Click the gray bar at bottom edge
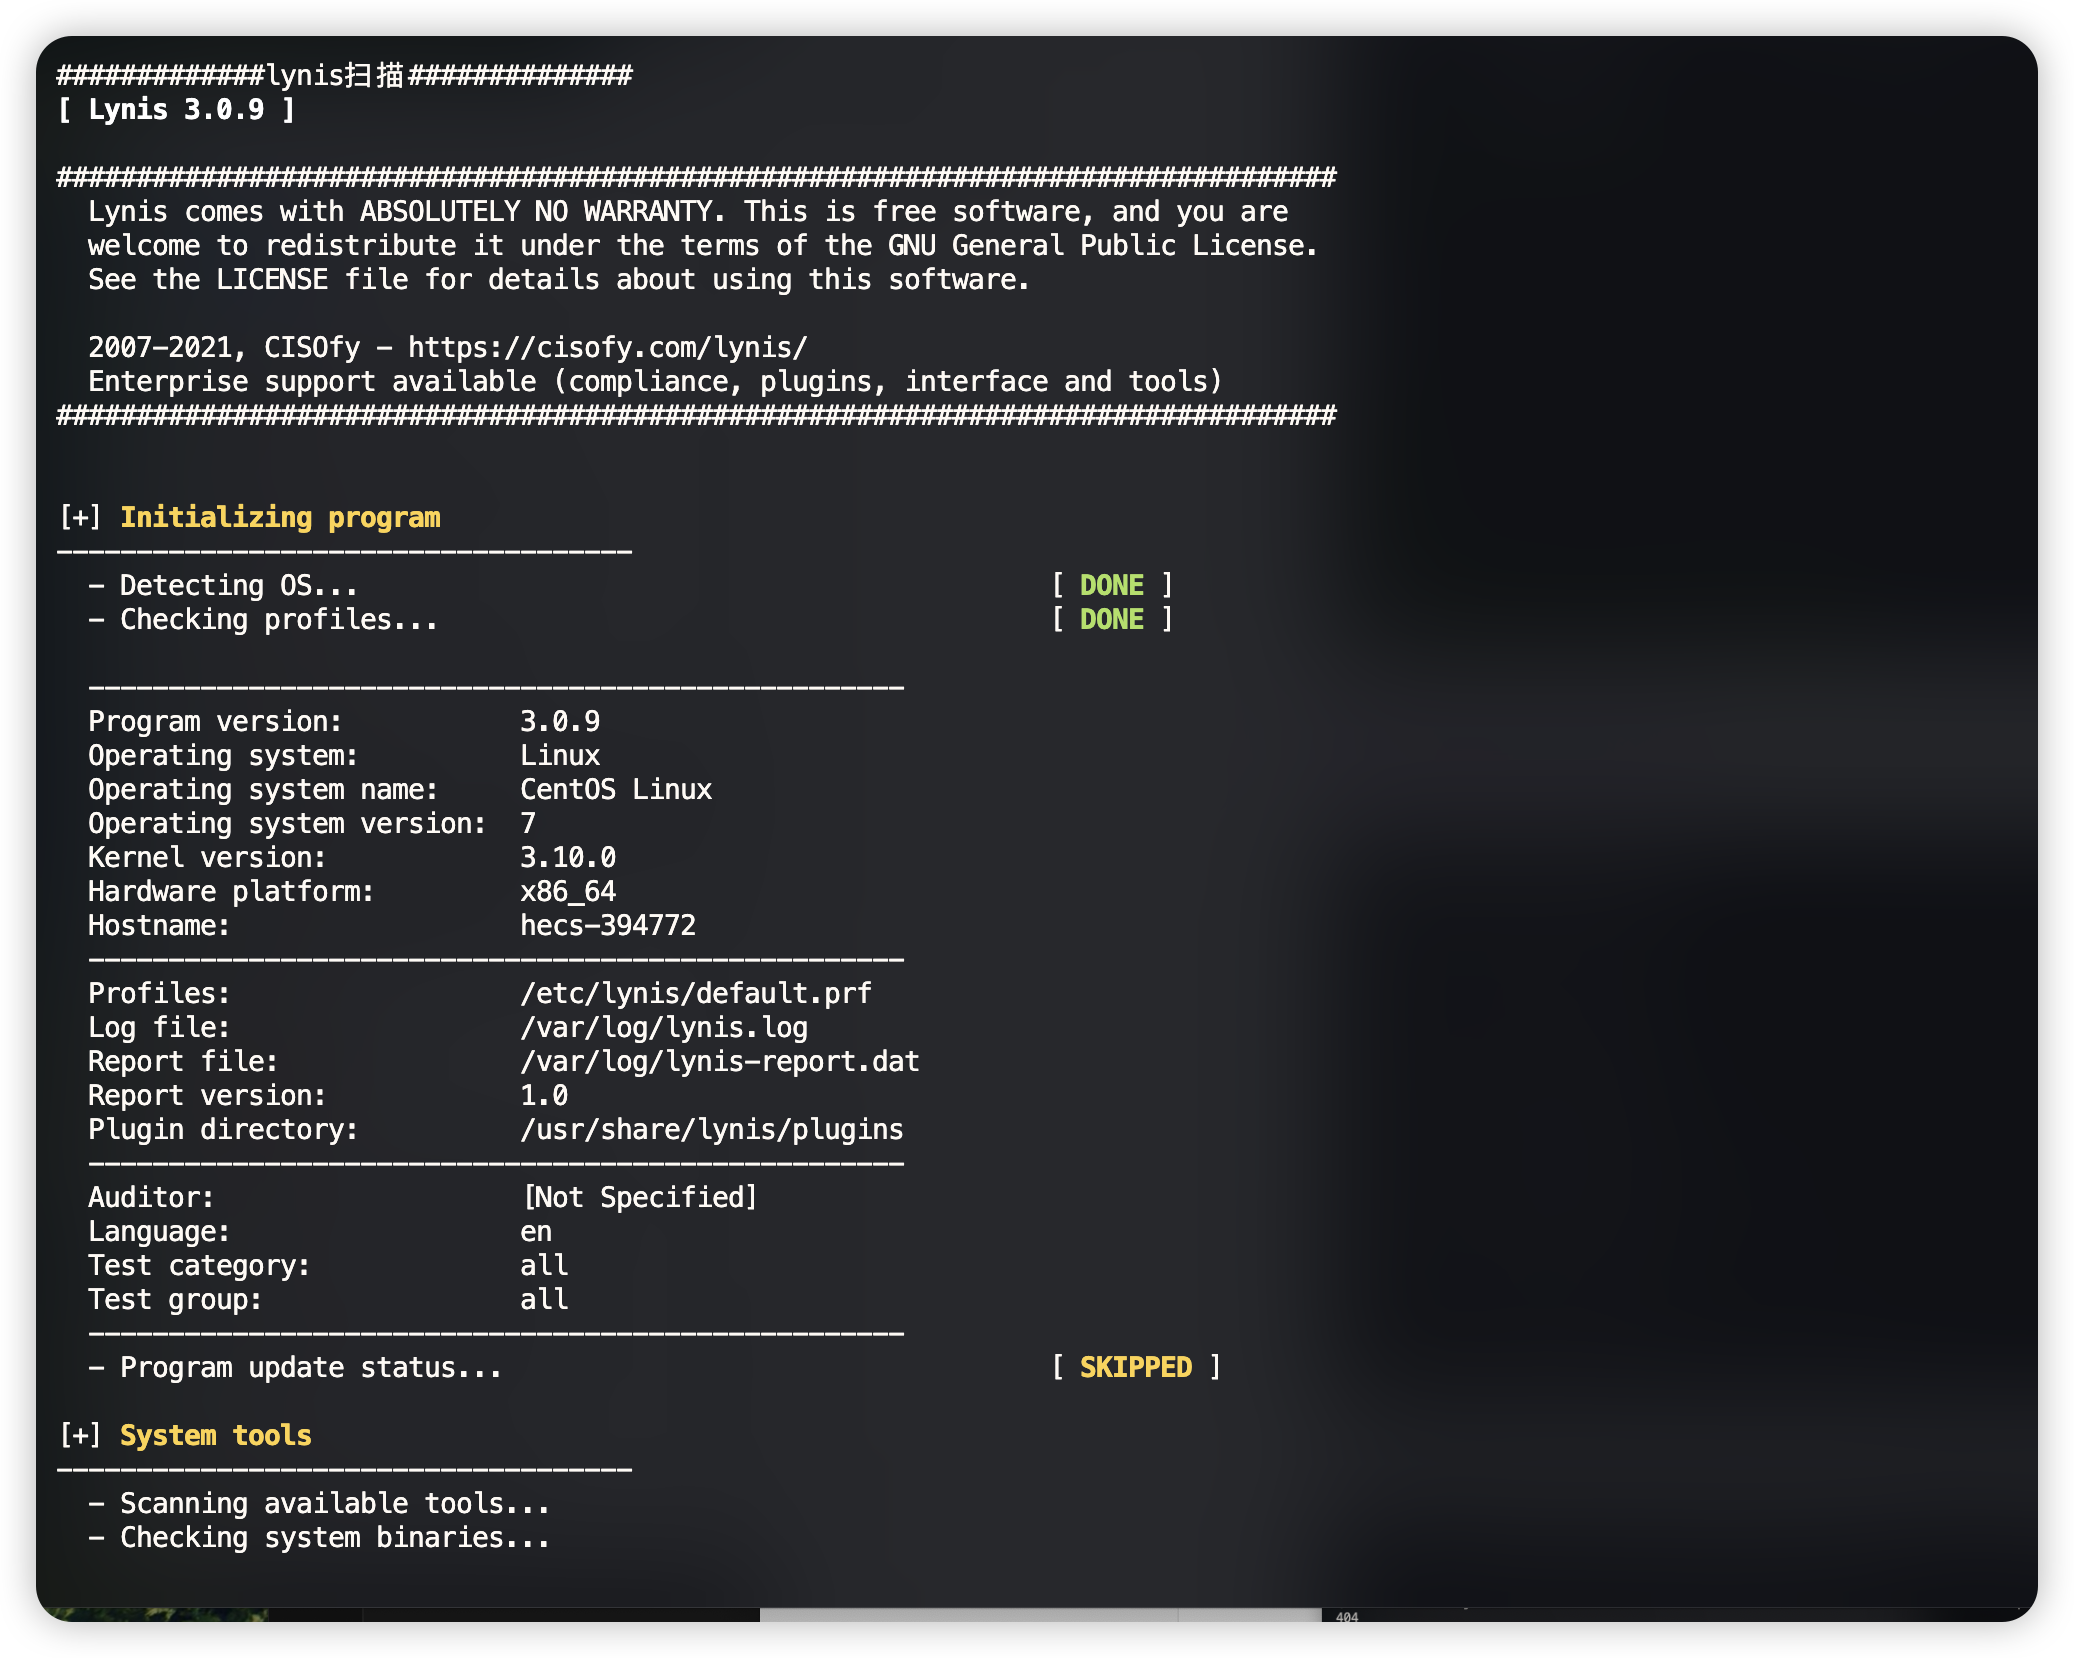 (1040, 1614)
